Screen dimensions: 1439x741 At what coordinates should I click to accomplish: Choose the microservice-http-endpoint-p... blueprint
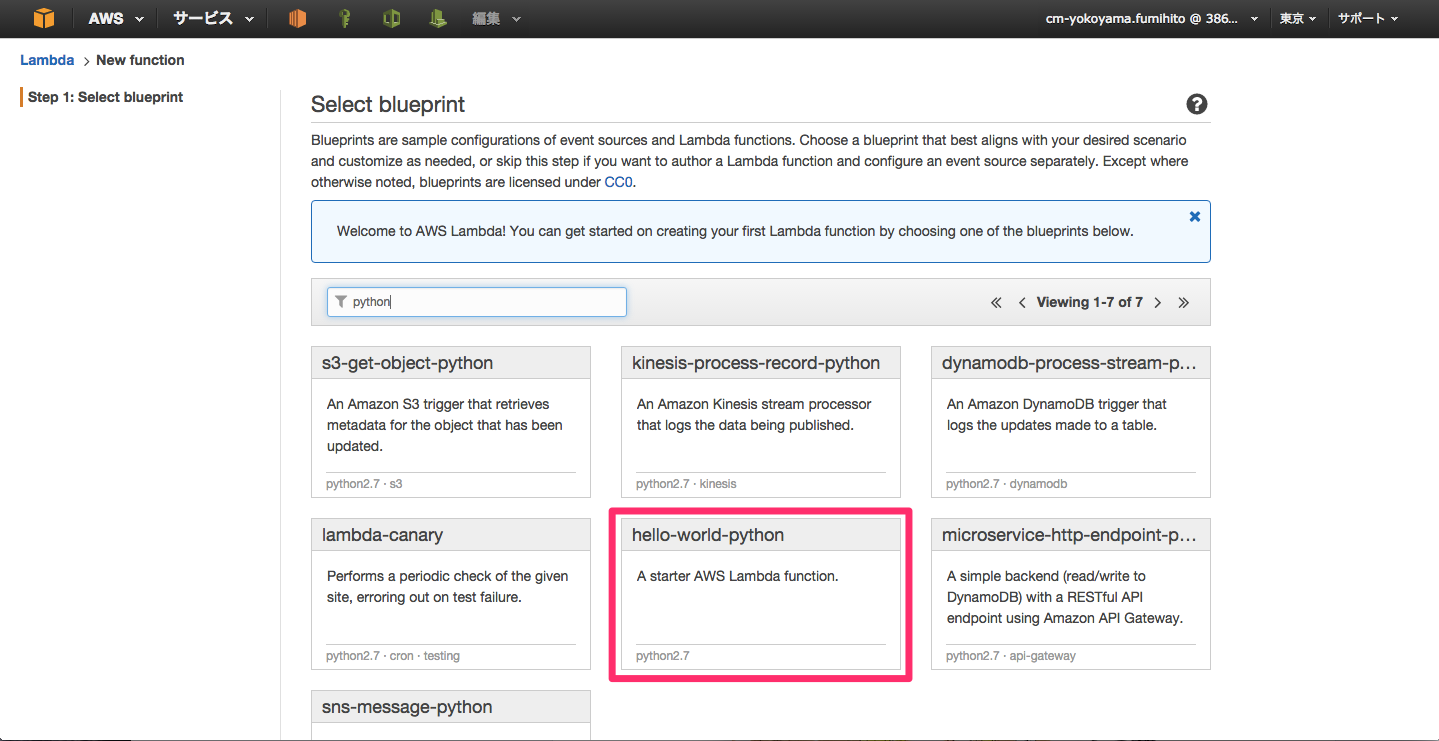[x=1071, y=594]
